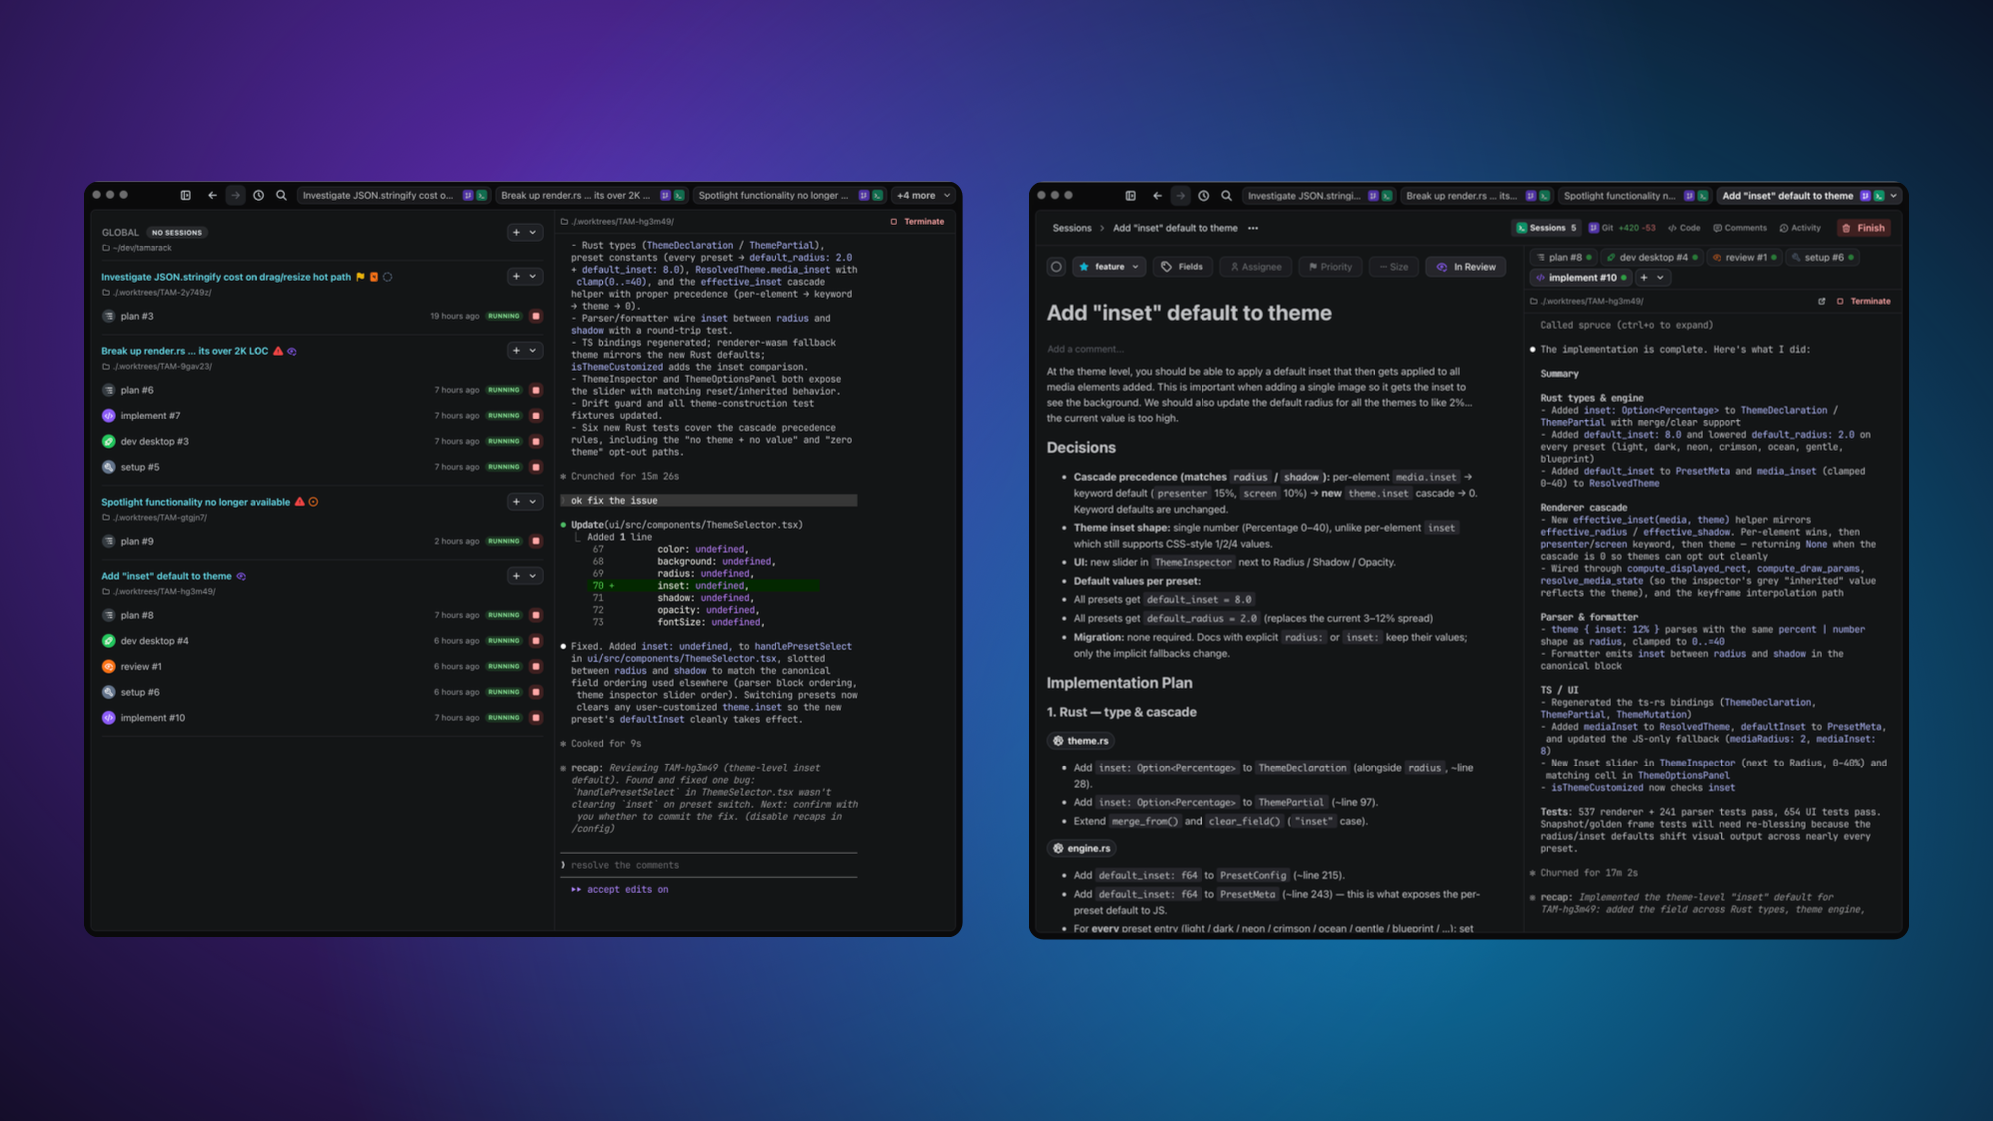The height and width of the screenshot is (1121, 1993).
Task: Open the Git +420 -53 tab
Action: [1622, 228]
